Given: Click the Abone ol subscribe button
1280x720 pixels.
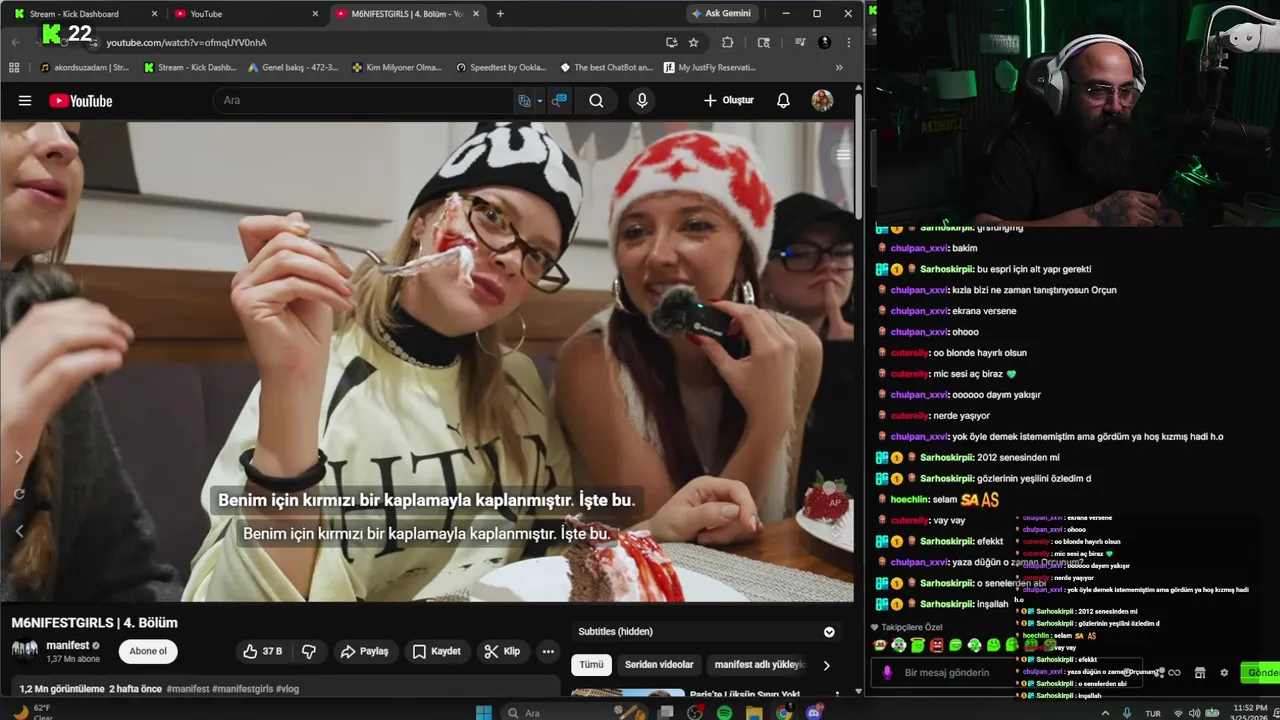Looking at the screenshot, I should [x=148, y=651].
